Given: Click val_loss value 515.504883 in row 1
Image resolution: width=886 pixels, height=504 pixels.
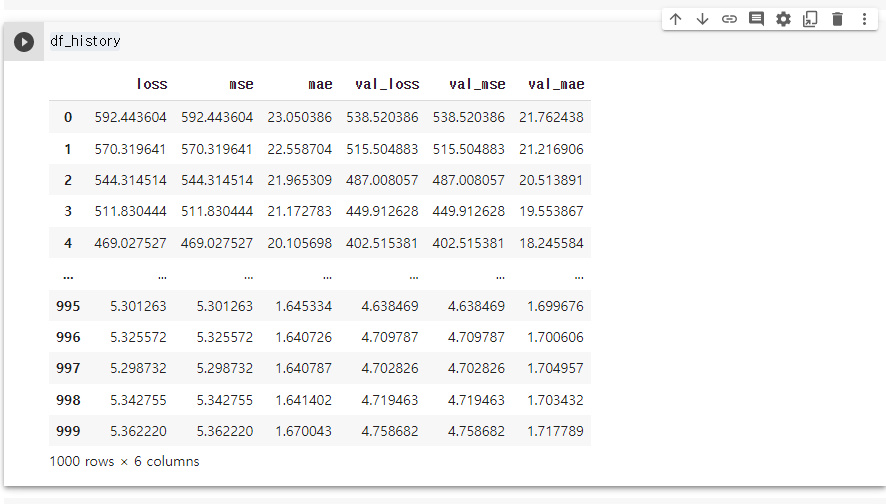Looking at the screenshot, I should (383, 149).
